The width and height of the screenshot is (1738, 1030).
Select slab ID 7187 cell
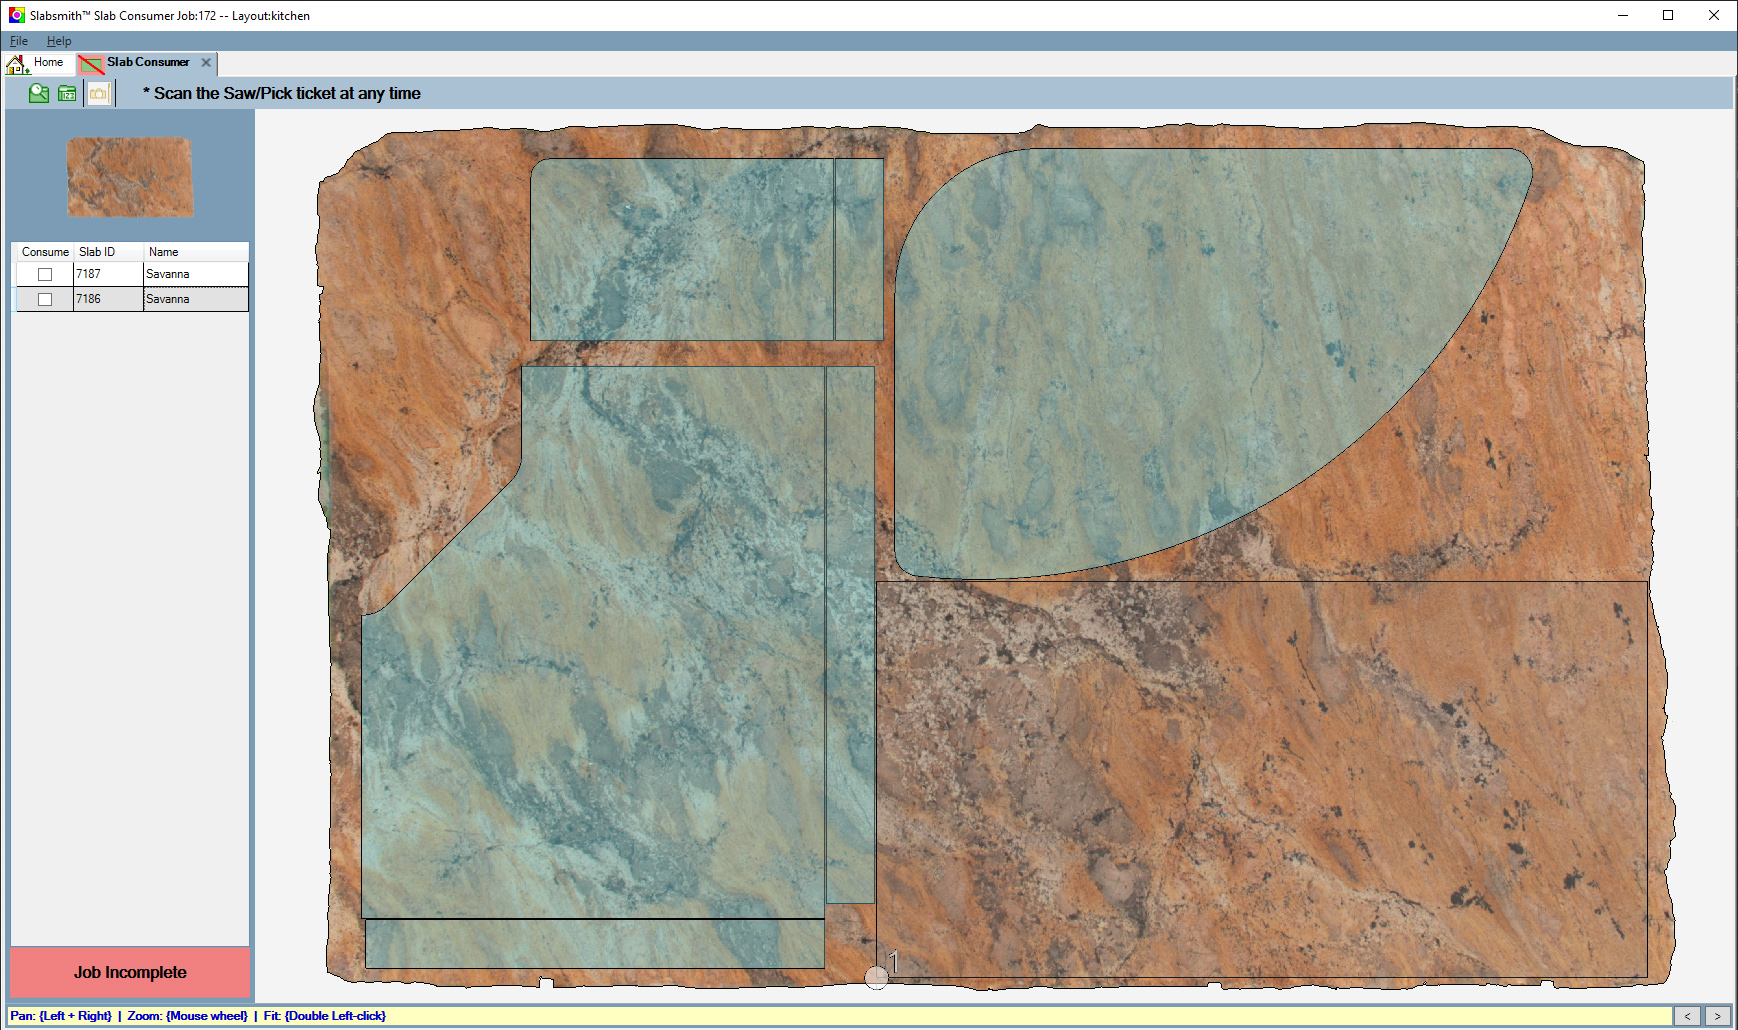point(108,274)
